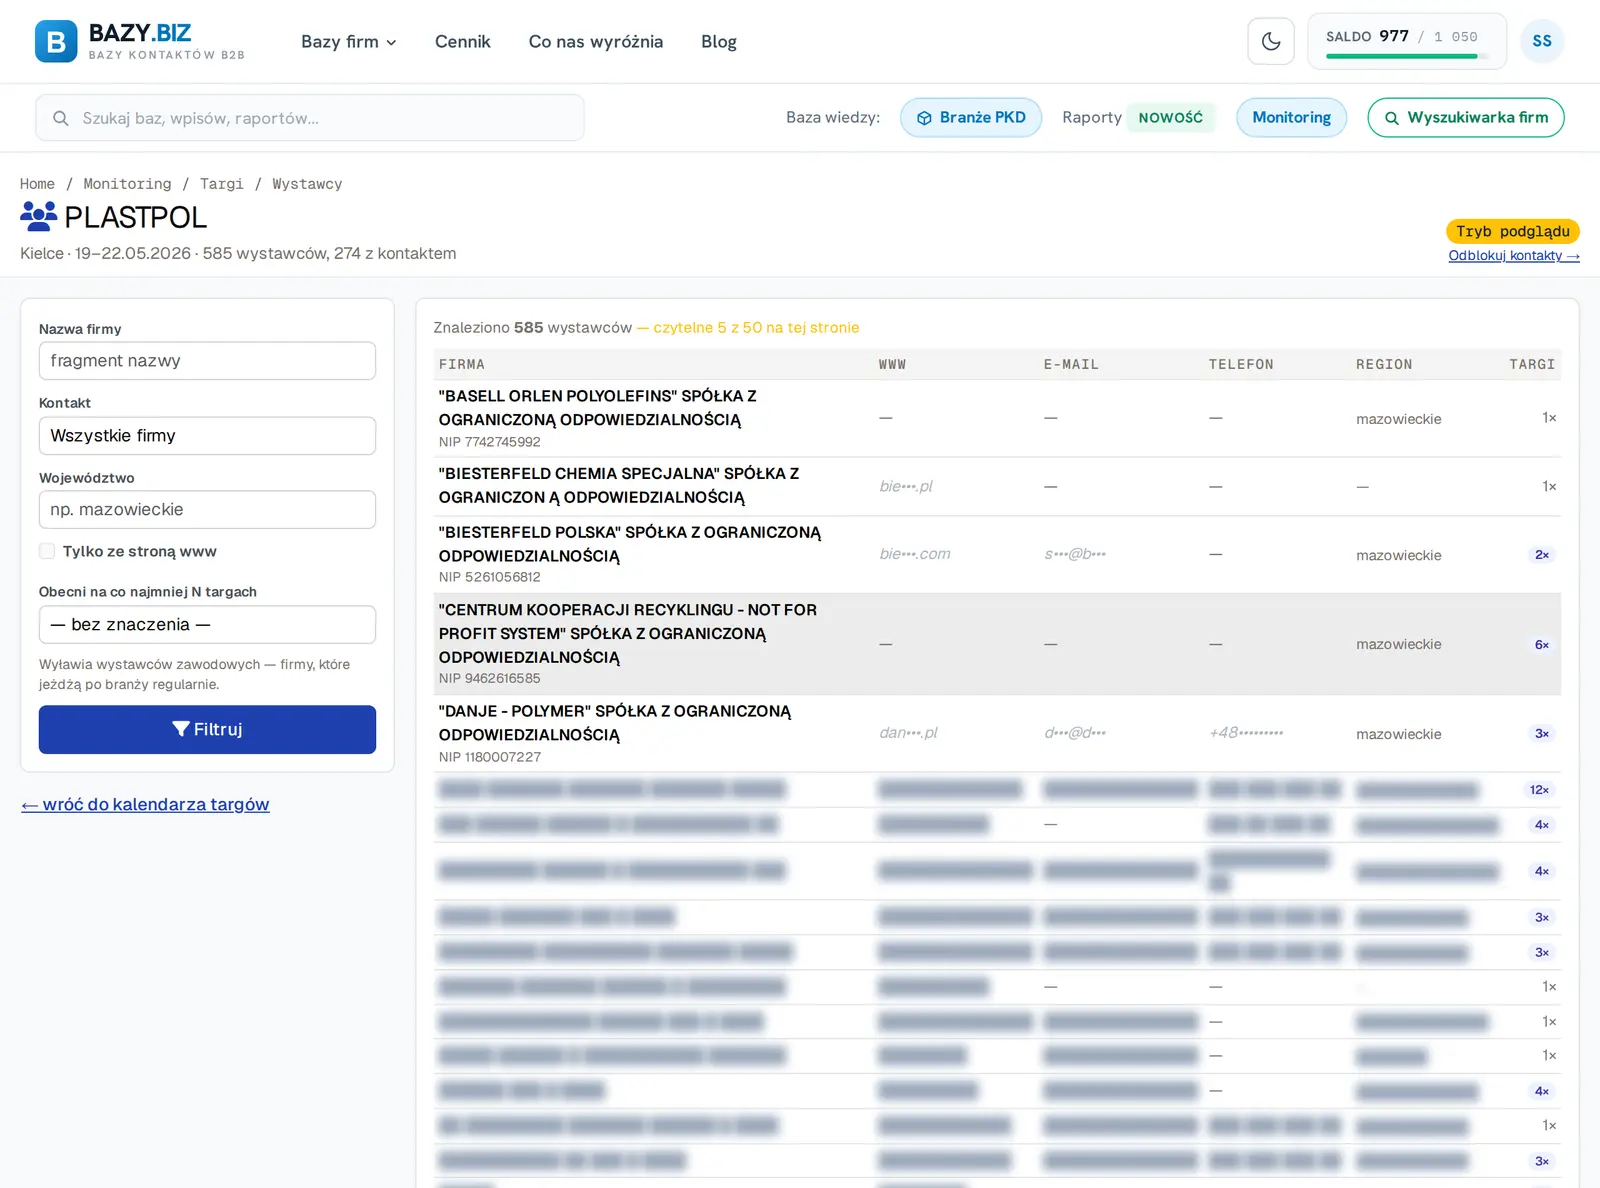Image resolution: width=1600 pixels, height=1188 pixels.
Task: Click the 12× targi badge
Action: [1539, 790]
